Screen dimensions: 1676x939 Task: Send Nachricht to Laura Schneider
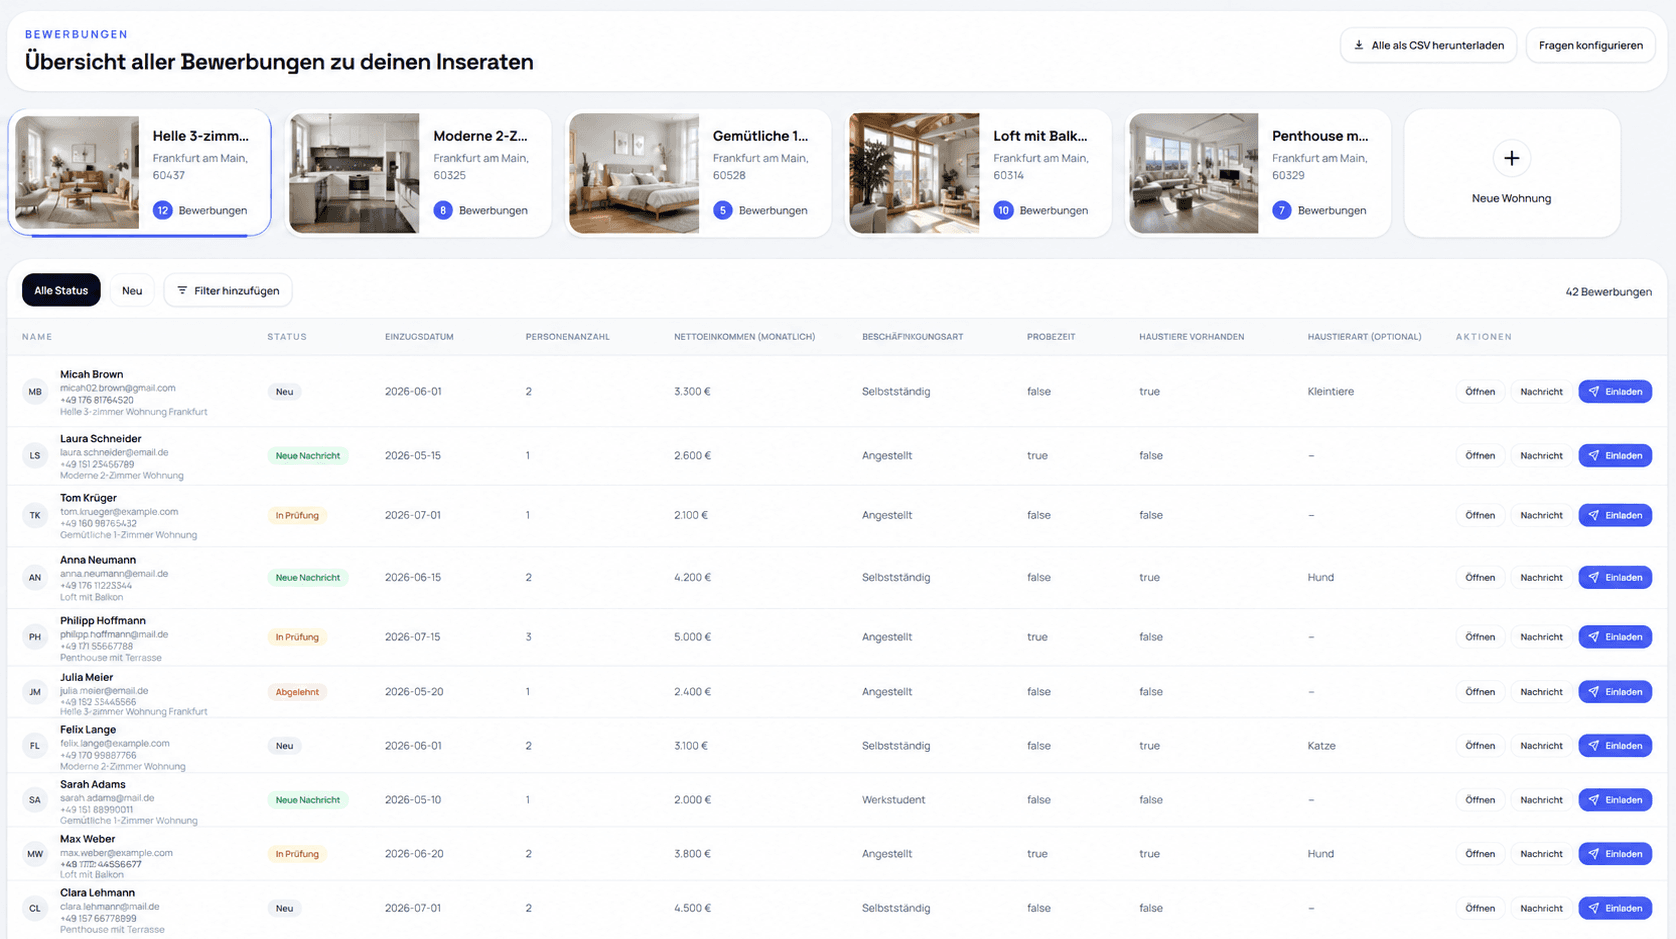click(x=1541, y=456)
